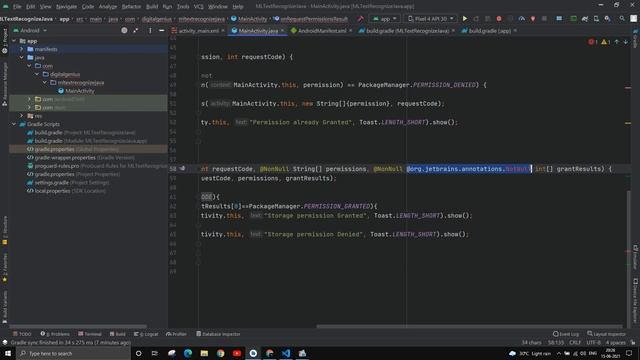The width and height of the screenshot is (640, 360).
Task: Open the Event Log
Action: [x=566, y=334]
